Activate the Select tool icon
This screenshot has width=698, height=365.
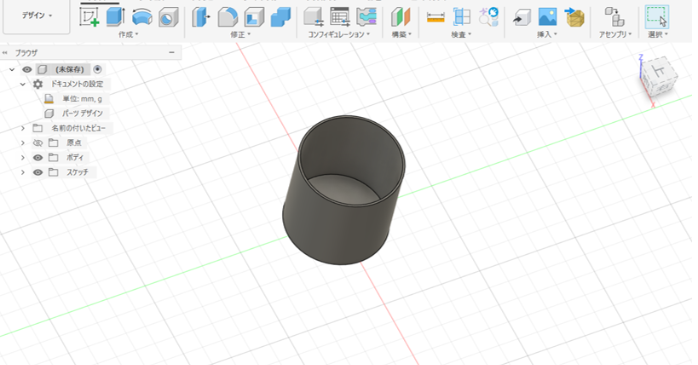coord(657,17)
